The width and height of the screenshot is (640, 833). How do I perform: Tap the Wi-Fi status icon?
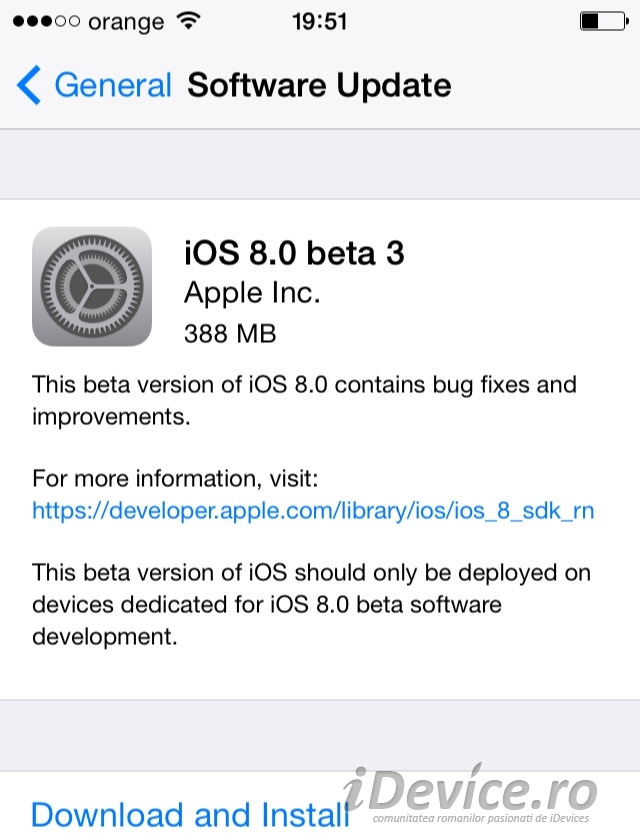click(x=189, y=21)
